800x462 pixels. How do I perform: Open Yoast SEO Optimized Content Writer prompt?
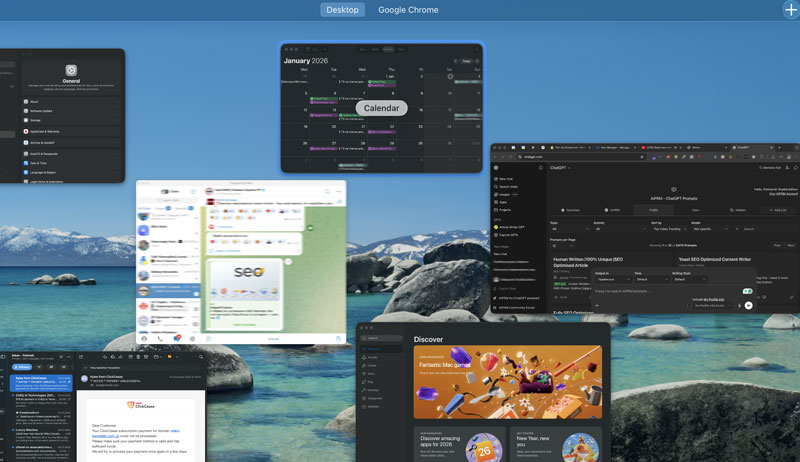click(715, 259)
